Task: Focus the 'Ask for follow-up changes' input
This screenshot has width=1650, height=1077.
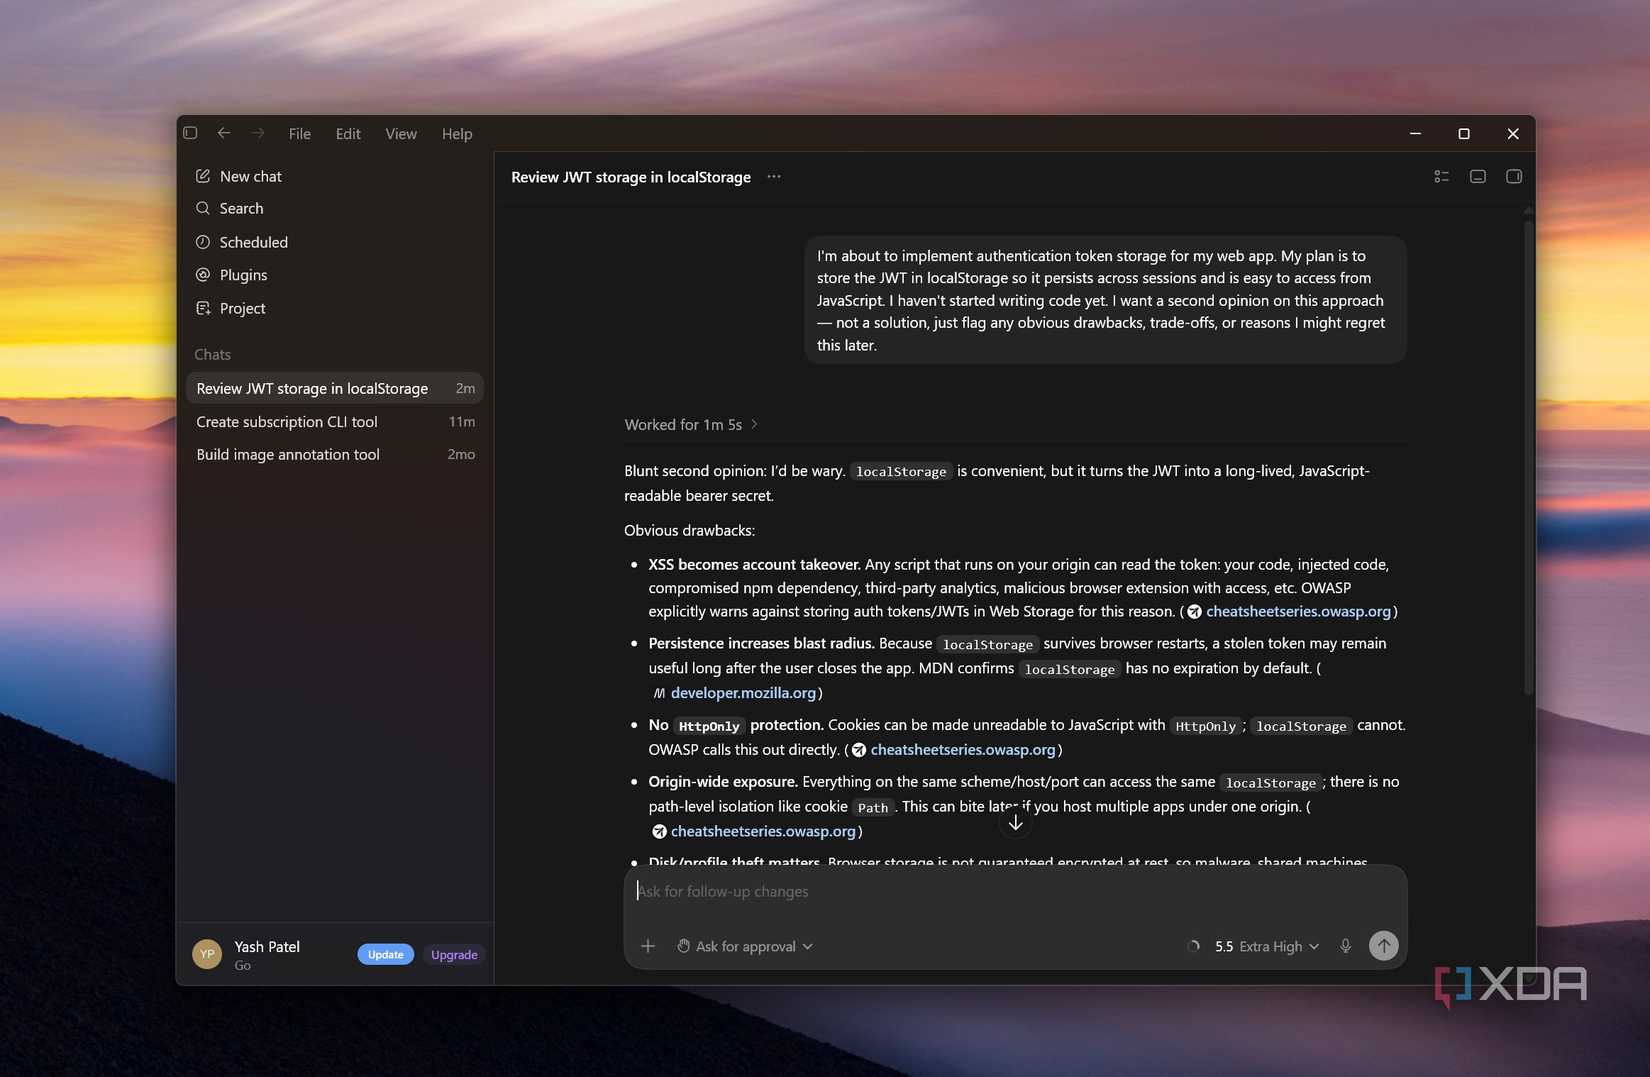Action: 1015,891
